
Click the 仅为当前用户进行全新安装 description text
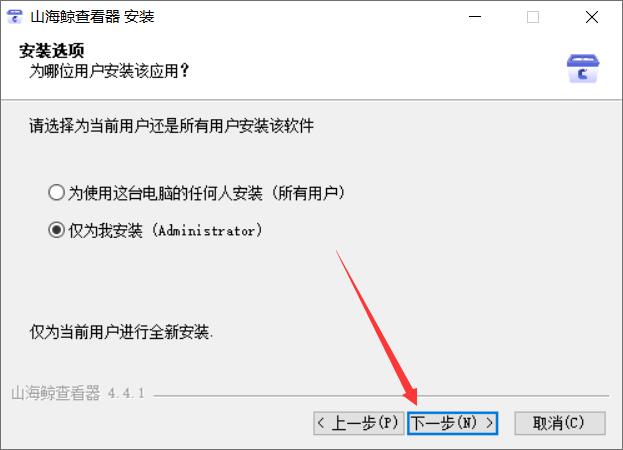pos(121,331)
